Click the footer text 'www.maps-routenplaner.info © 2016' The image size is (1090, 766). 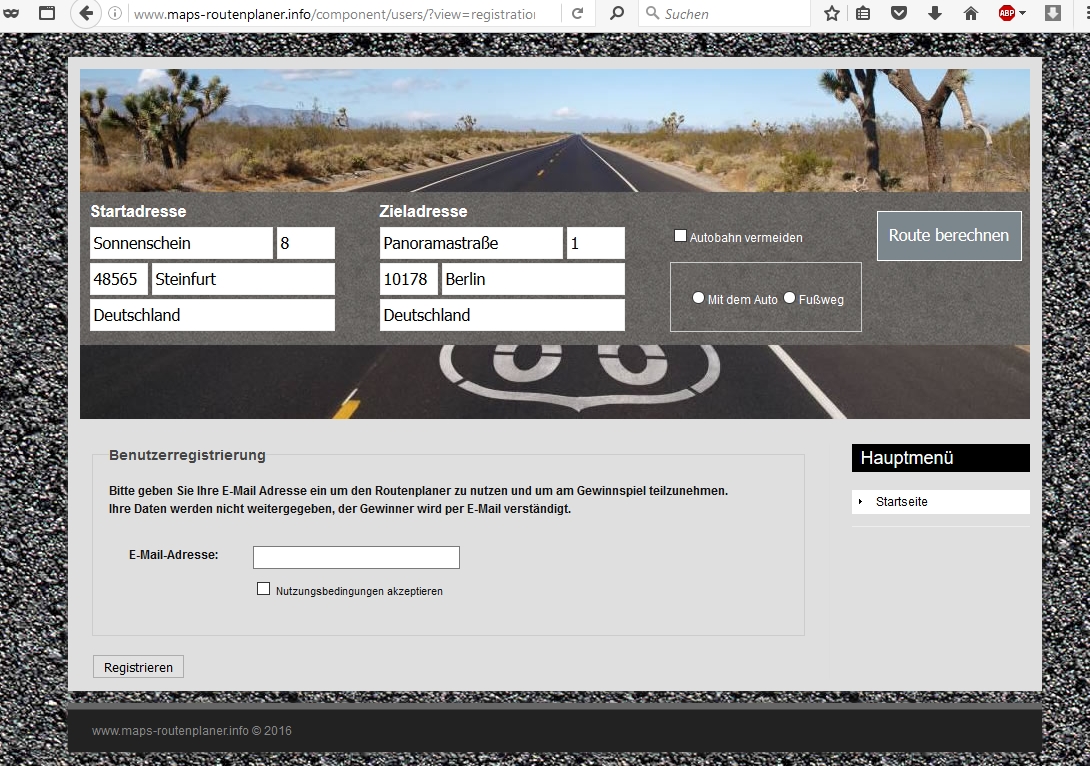[x=192, y=731]
